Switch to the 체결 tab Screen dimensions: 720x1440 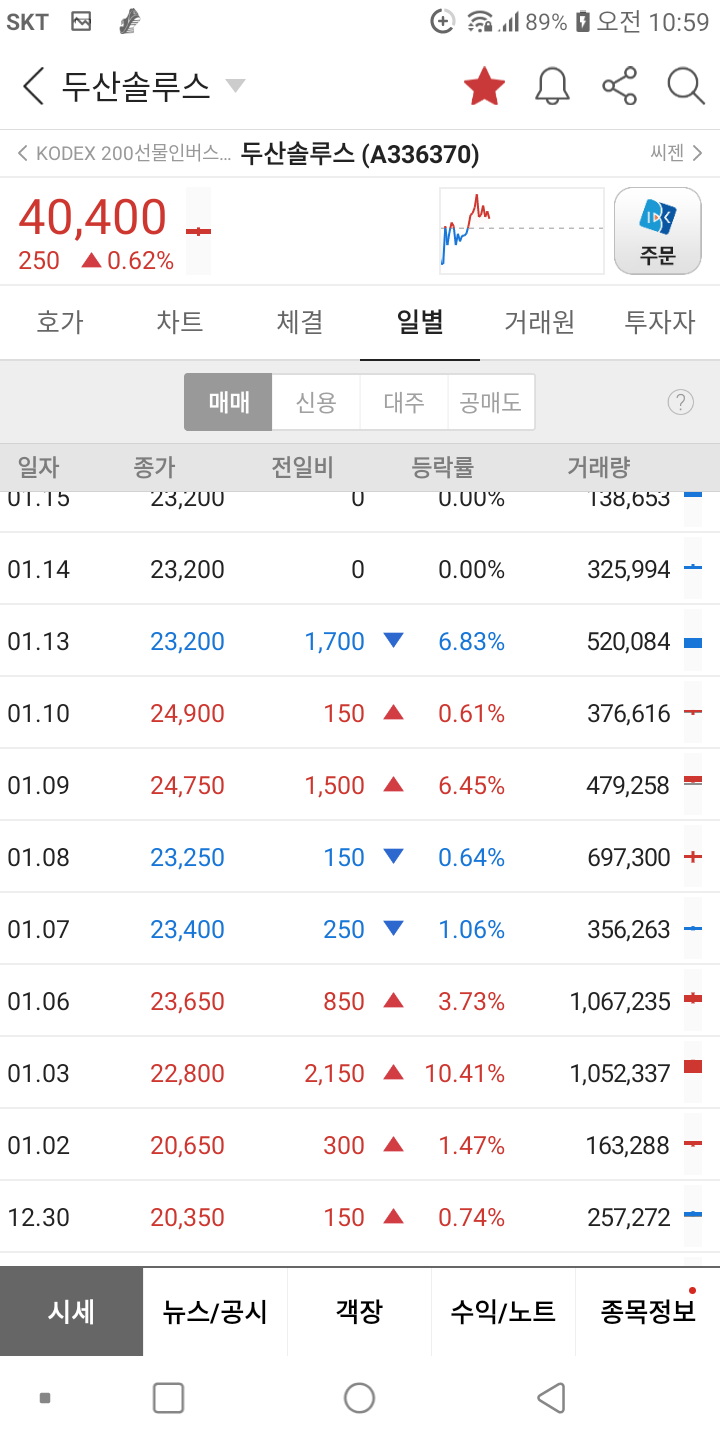point(300,322)
